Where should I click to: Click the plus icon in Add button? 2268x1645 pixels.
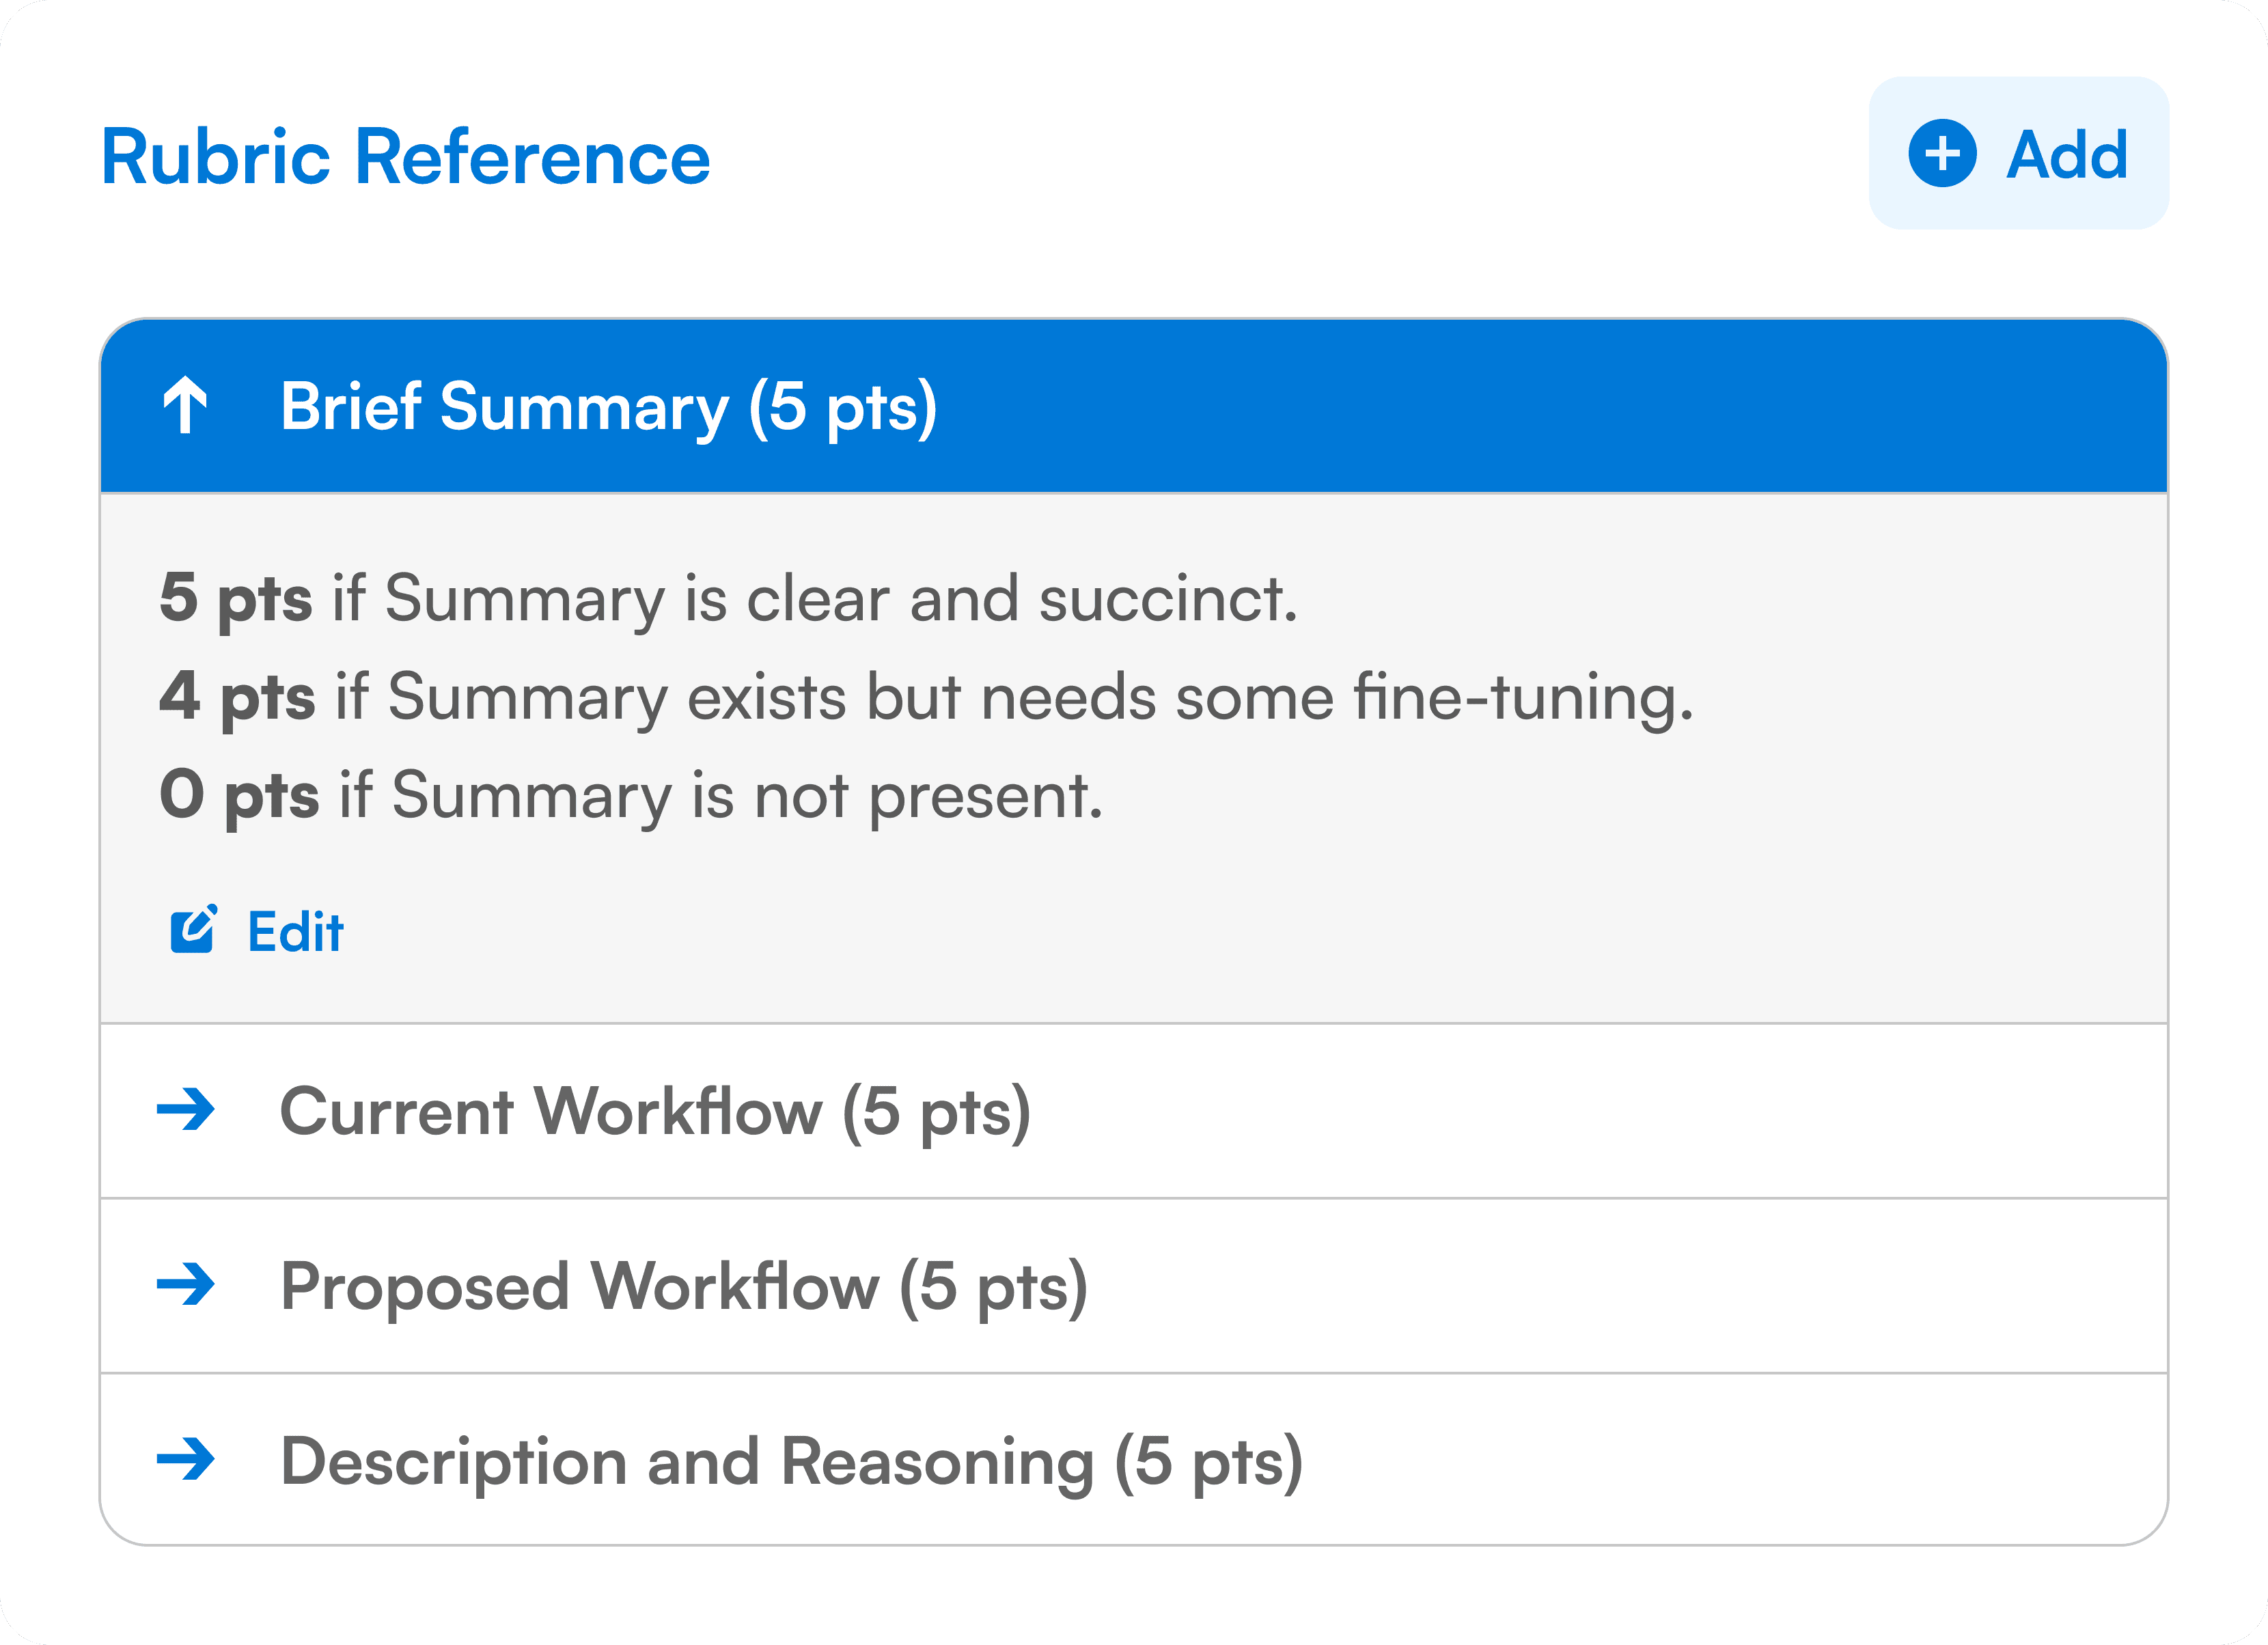pos(1941,154)
